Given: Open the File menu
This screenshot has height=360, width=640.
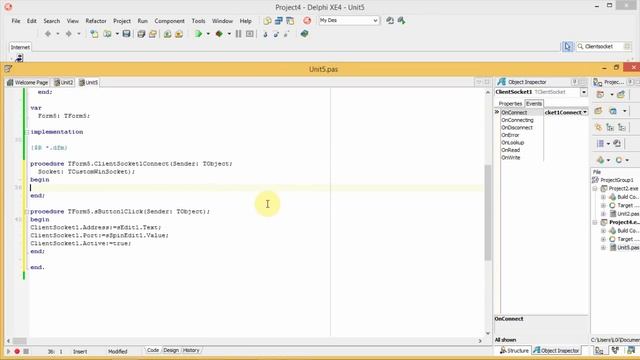Looking at the screenshot, I should (16, 21).
